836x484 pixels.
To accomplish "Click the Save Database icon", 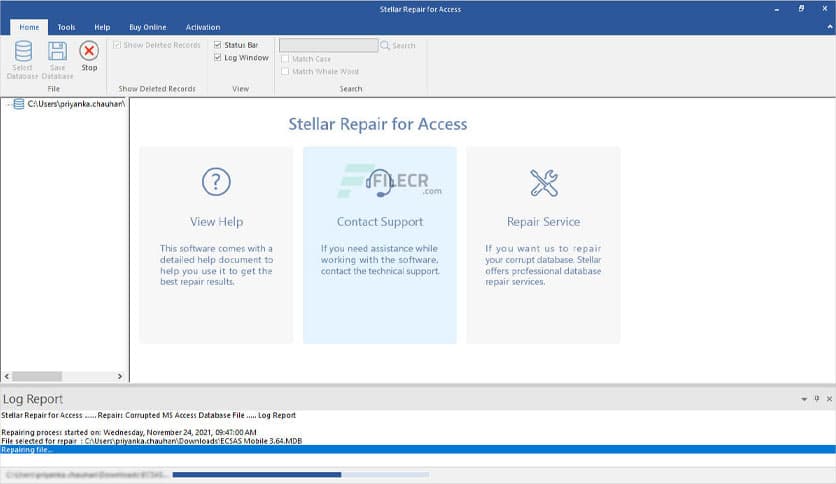I will click(57, 52).
